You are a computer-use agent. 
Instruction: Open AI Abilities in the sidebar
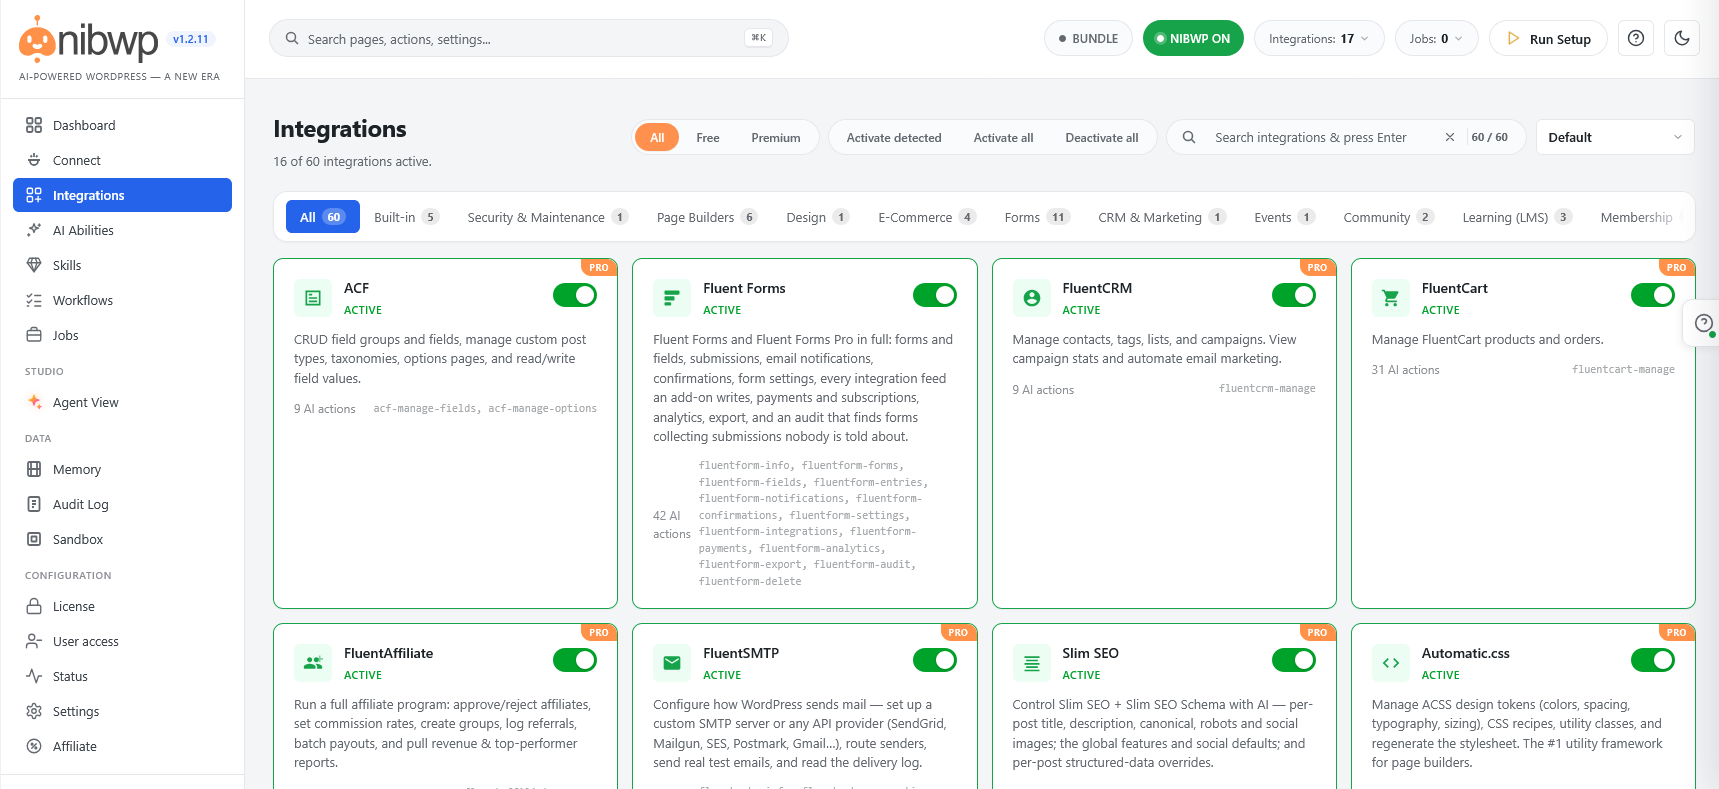point(122,230)
